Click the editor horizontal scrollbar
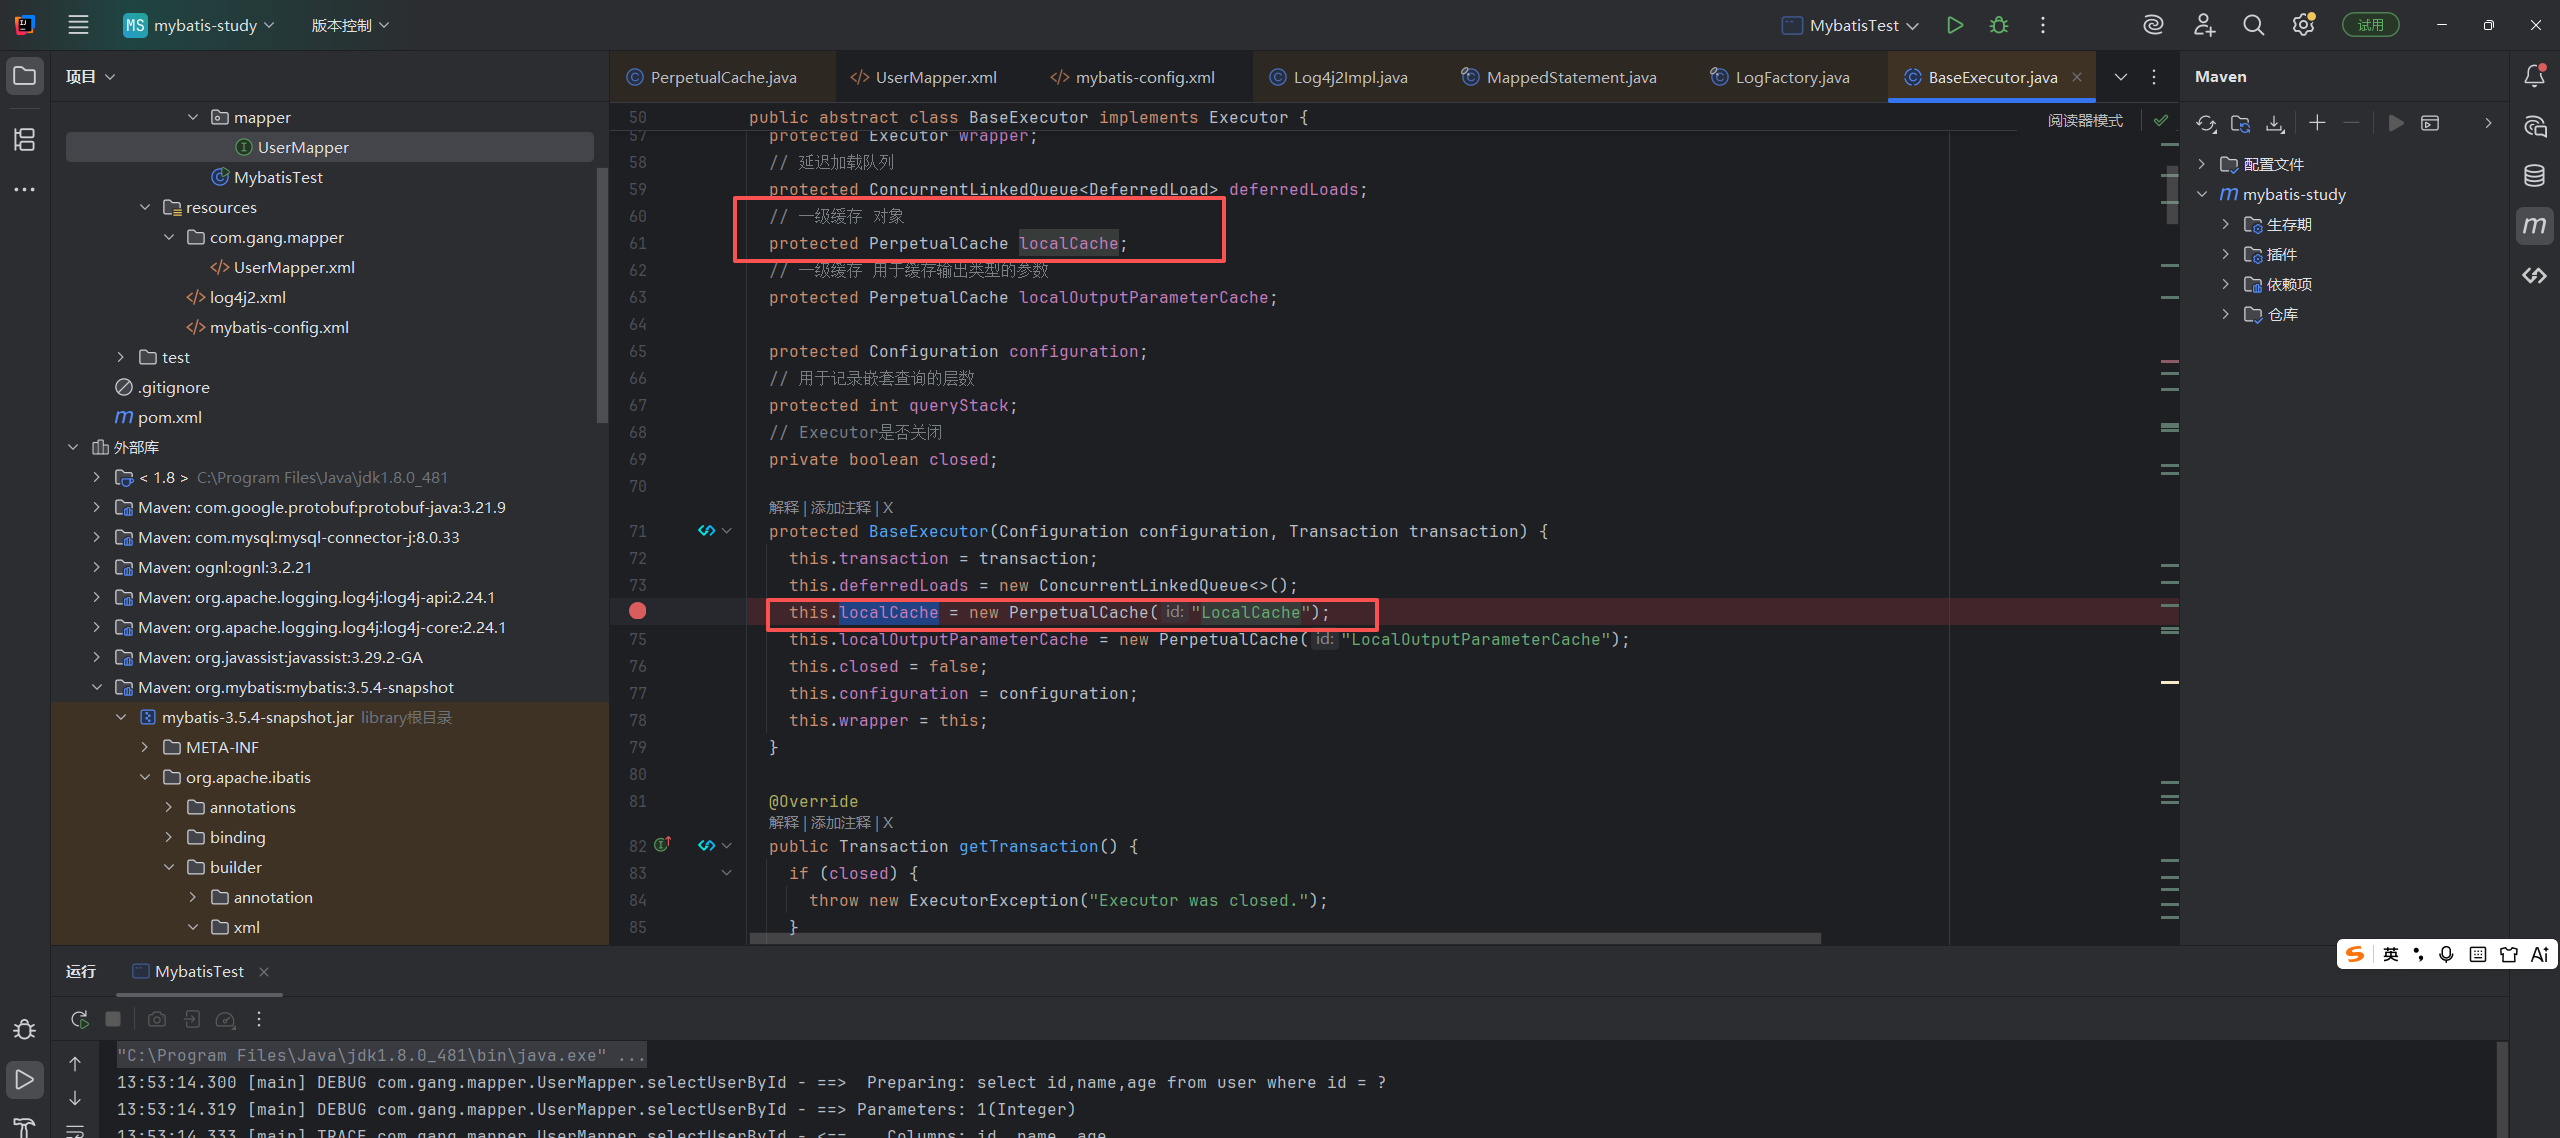The height and width of the screenshot is (1138, 2560). [1285, 939]
